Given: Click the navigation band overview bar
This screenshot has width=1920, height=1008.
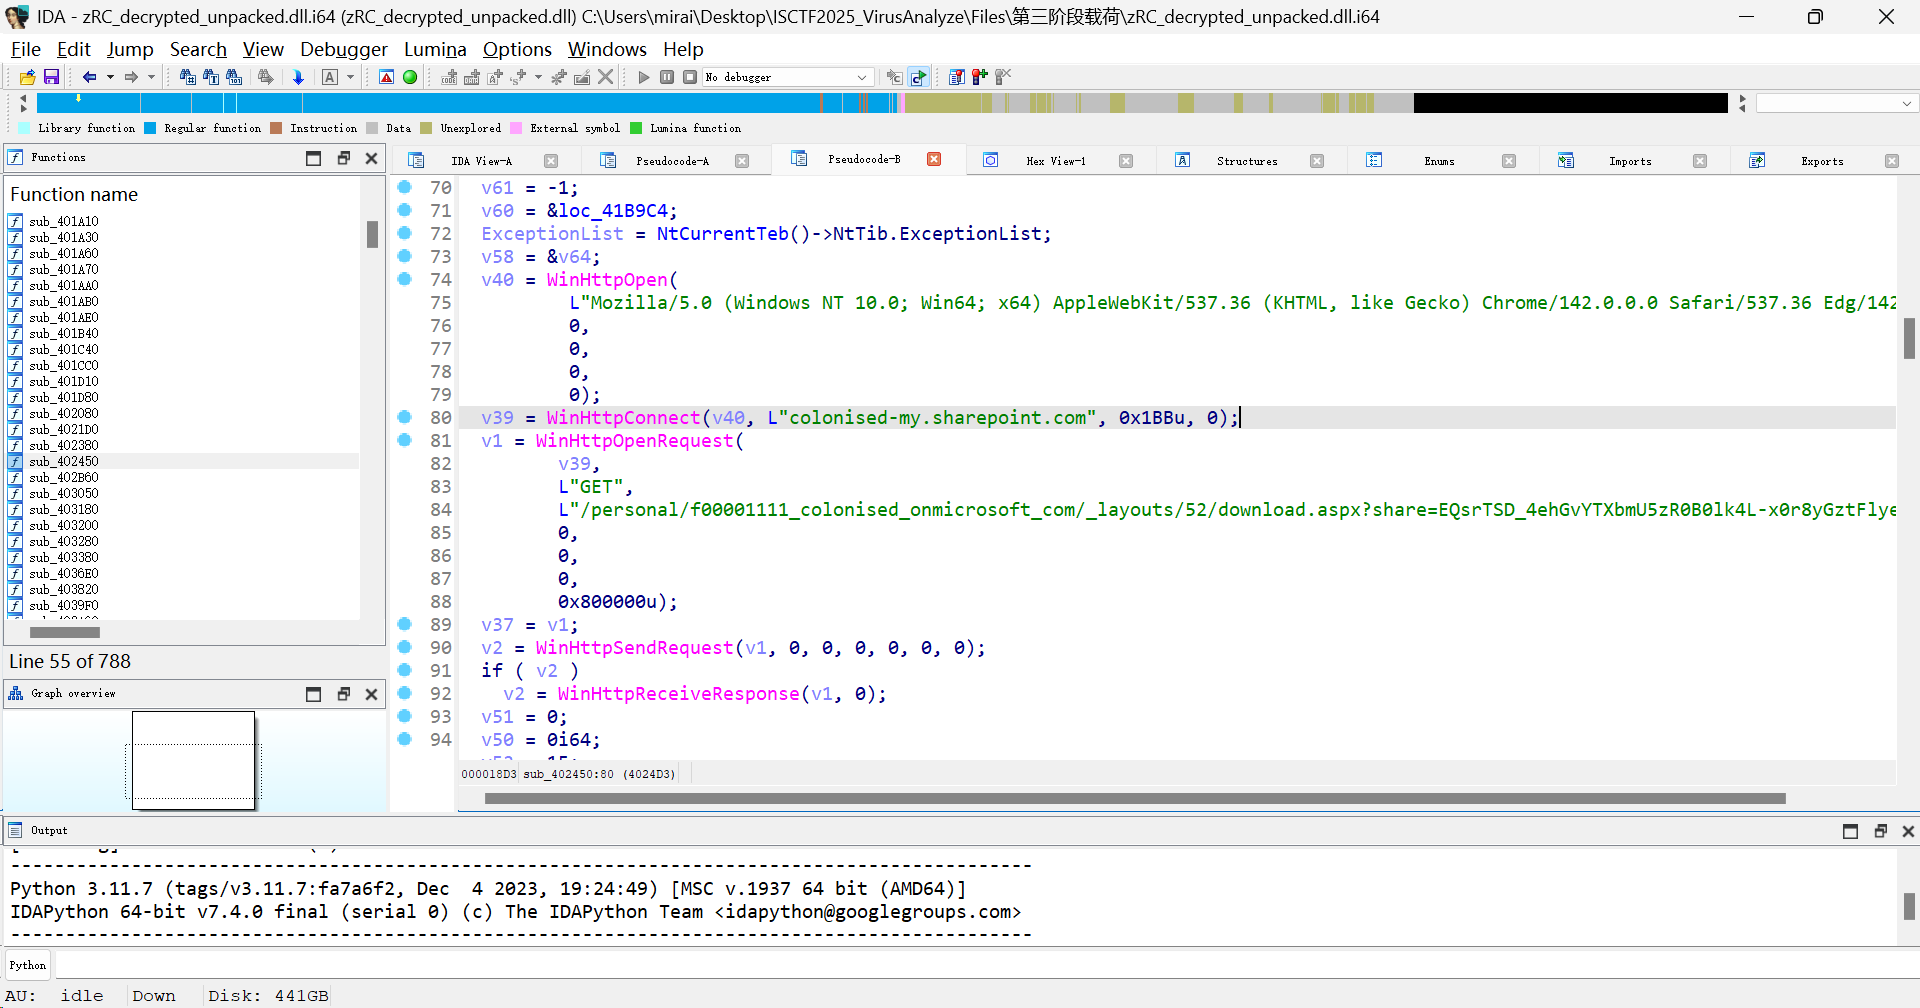Looking at the screenshot, I should 882,103.
